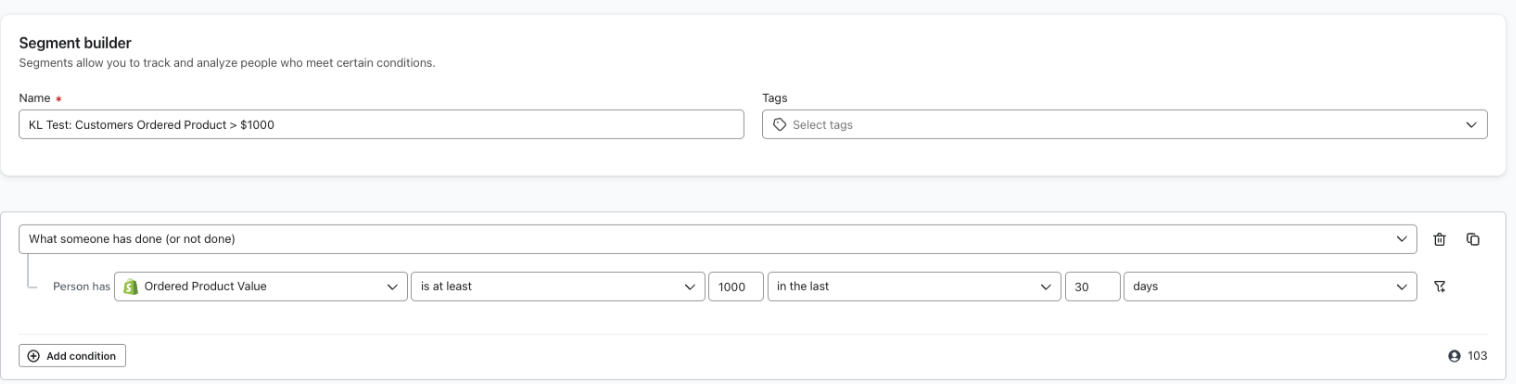Image resolution: width=1516 pixels, height=384 pixels.
Task: Click the Shopify bag icon
Action: click(x=129, y=286)
